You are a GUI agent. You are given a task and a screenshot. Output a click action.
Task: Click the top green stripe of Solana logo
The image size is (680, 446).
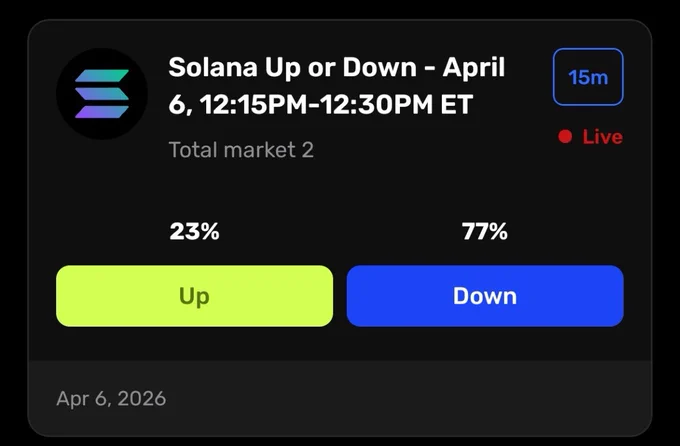[102, 76]
